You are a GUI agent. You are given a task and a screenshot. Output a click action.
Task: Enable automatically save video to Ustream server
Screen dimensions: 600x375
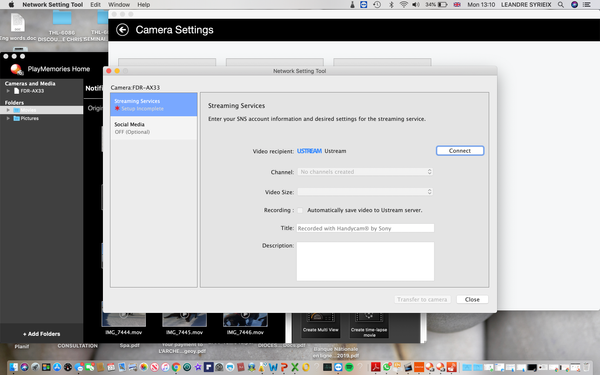(x=300, y=210)
